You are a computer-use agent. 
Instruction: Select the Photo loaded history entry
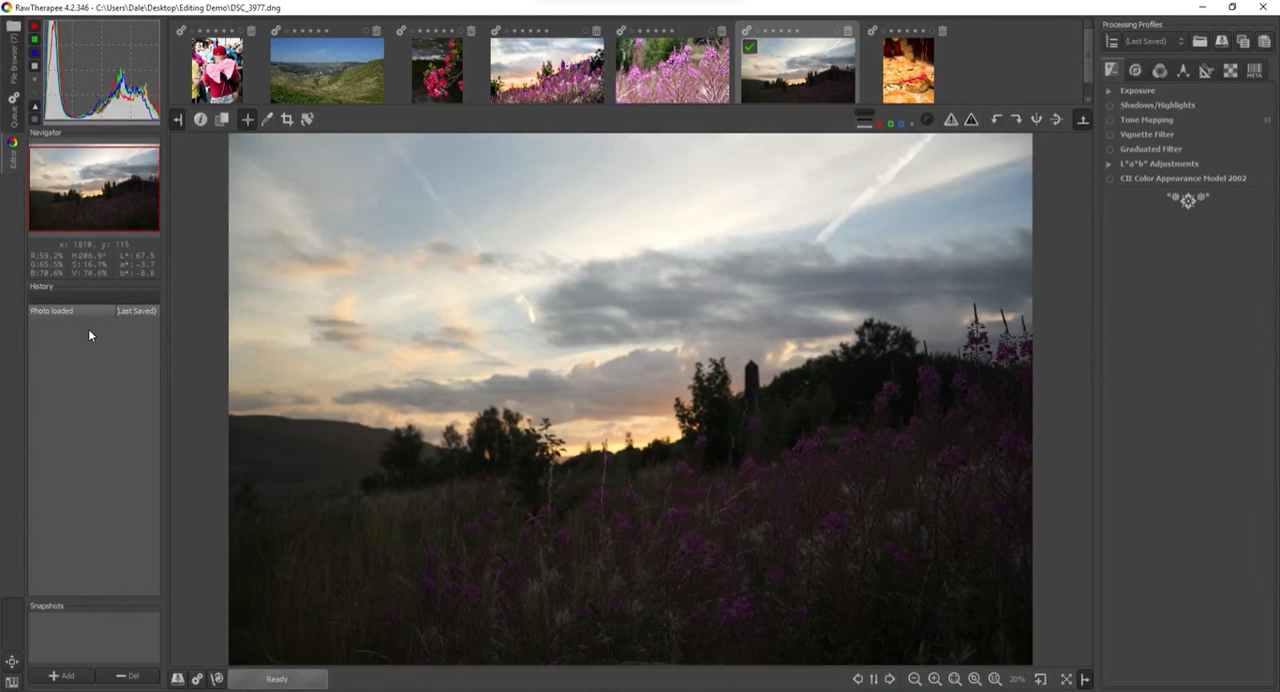pos(93,311)
